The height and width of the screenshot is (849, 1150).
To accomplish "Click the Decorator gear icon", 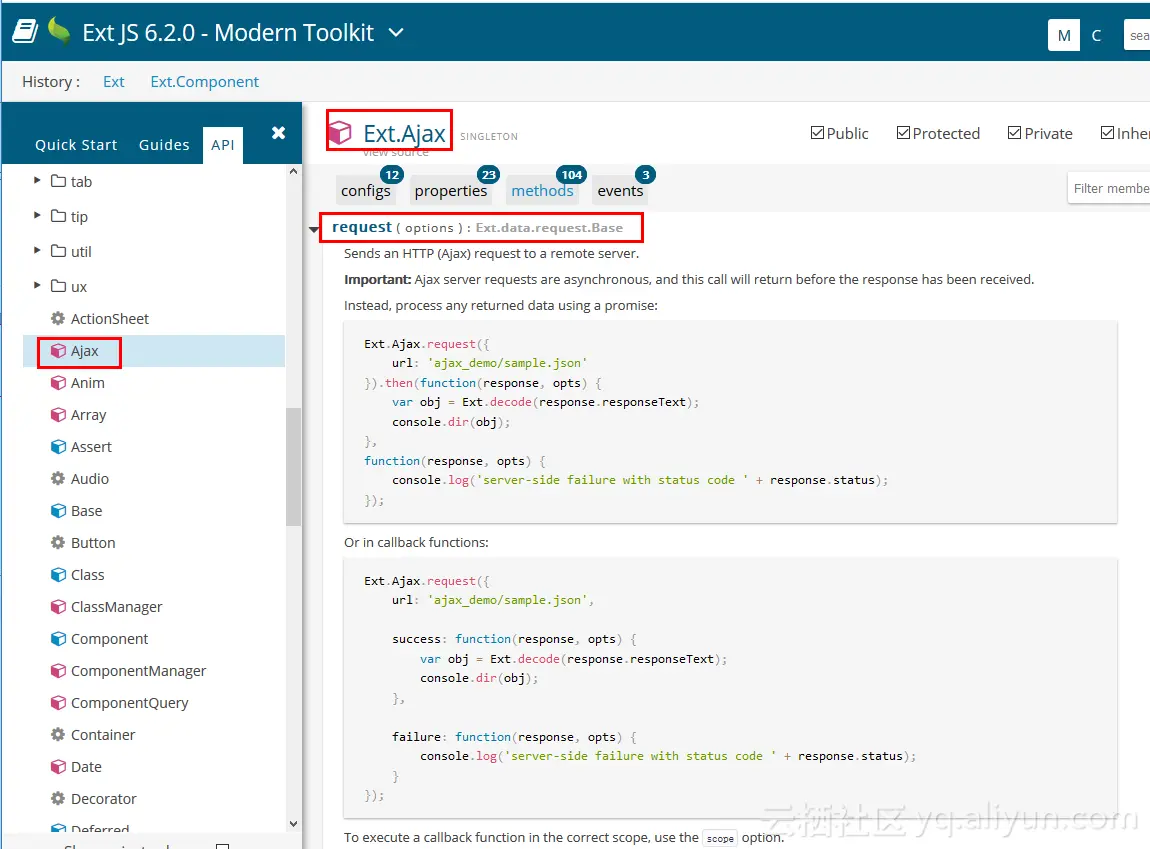I will pos(58,798).
